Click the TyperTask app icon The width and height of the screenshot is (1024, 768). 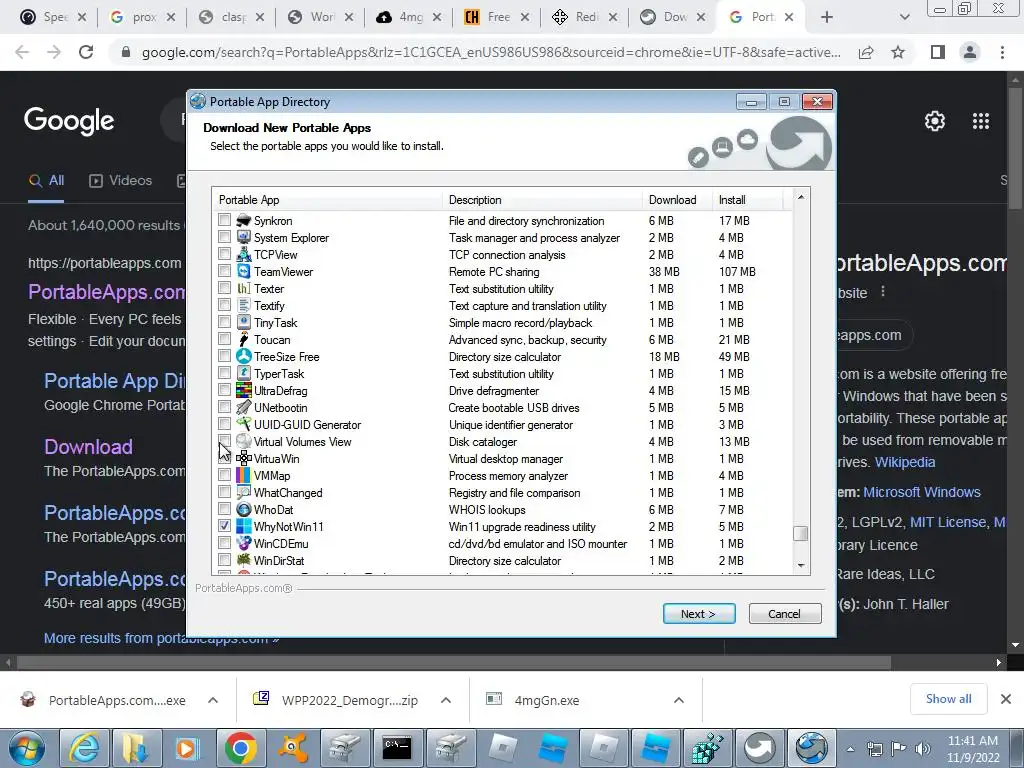click(x=244, y=374)
